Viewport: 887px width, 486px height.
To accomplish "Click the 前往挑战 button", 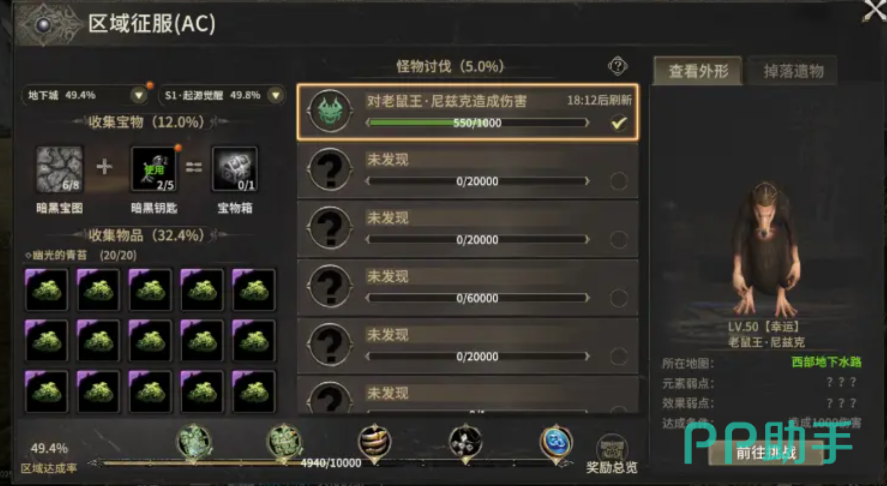I will (765, 453).
